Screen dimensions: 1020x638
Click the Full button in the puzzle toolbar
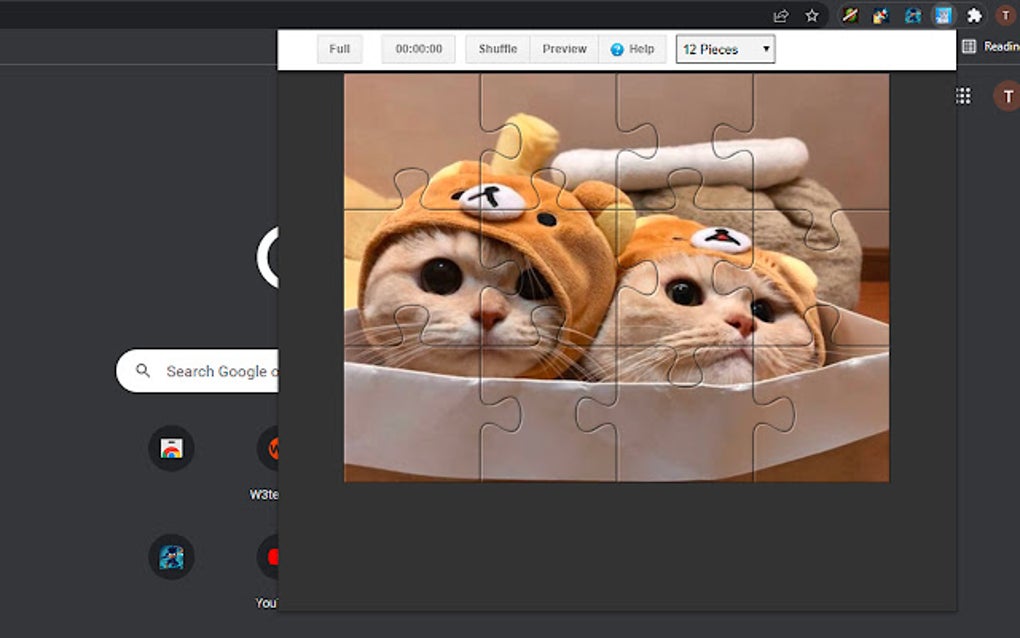point(339,48)
